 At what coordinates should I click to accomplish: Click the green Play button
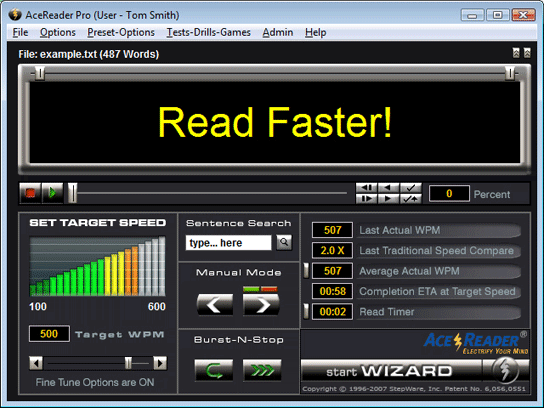[x=52, y=193]
